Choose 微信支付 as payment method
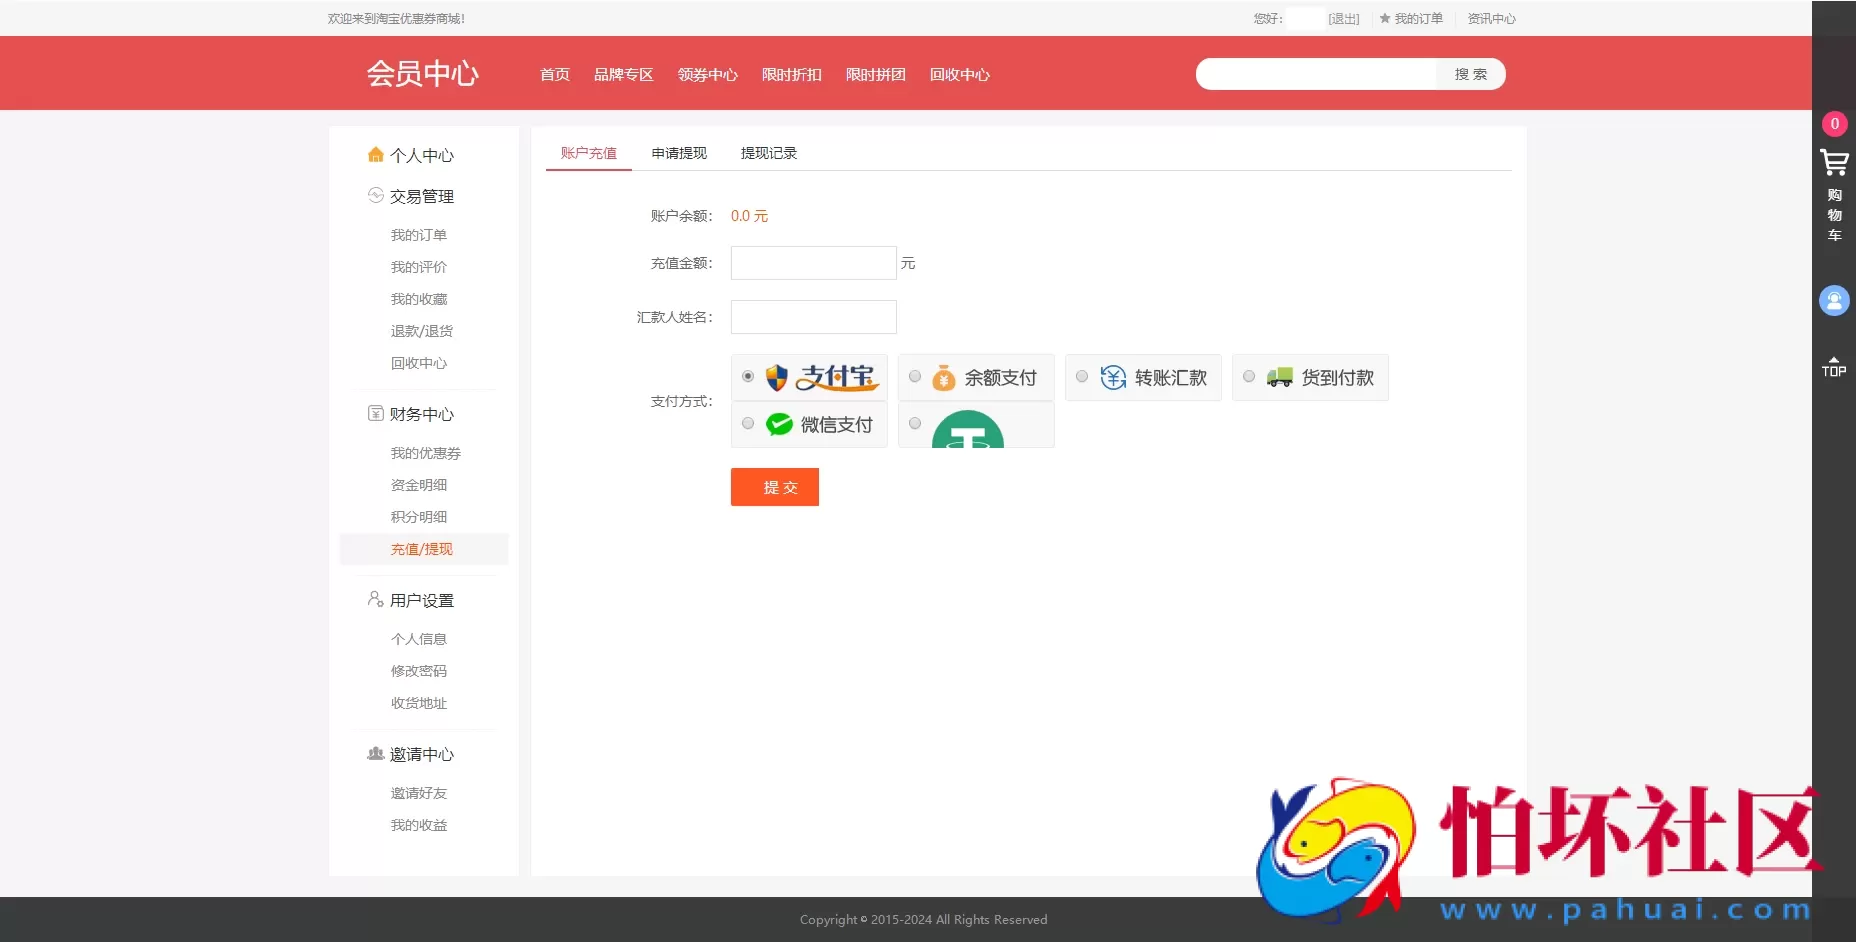This screenshot has height=942, width=1856. pyautogui.click(x=748, y=423)
